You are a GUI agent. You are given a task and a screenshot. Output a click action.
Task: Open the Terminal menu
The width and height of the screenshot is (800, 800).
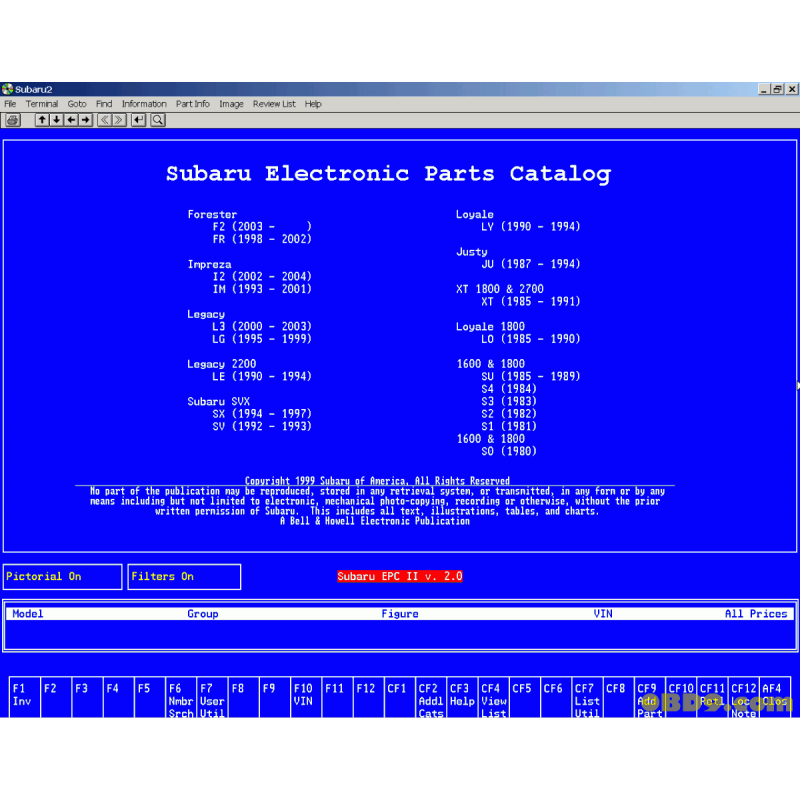point(42,104)
